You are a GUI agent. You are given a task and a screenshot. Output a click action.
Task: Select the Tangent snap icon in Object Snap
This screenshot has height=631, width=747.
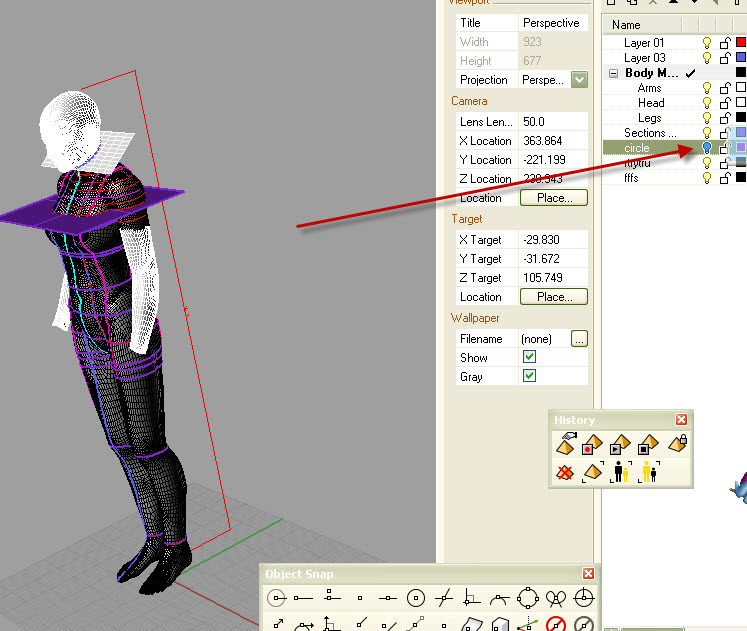[500, 598]
